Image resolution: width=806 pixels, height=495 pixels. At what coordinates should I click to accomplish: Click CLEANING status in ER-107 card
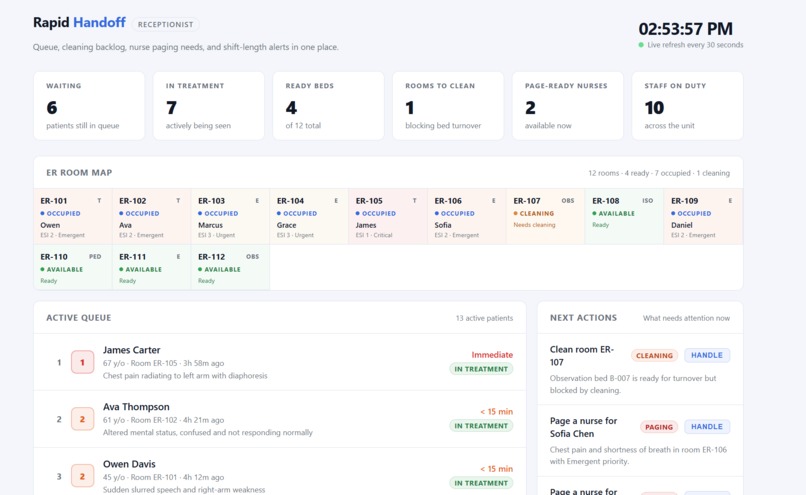click(x=534, y=213)
